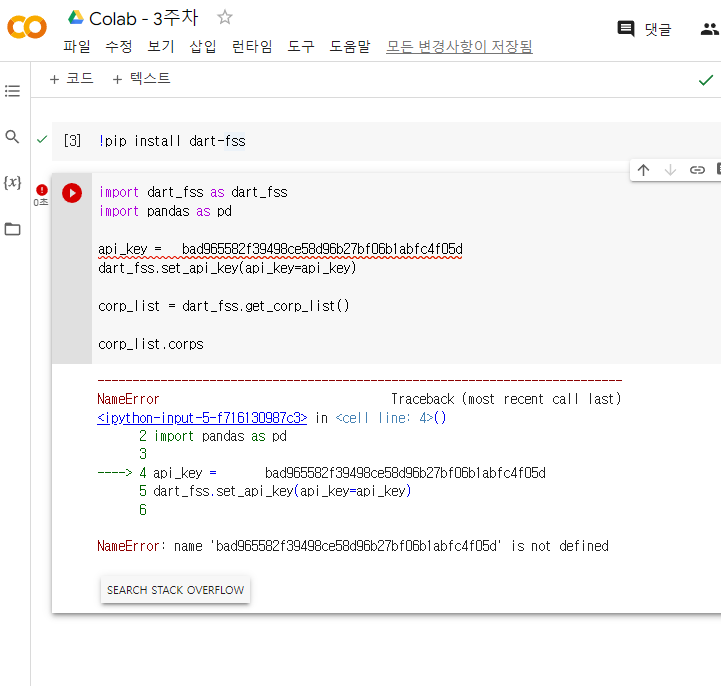Click the green runtime connected checkmark

tap(706, 80)
